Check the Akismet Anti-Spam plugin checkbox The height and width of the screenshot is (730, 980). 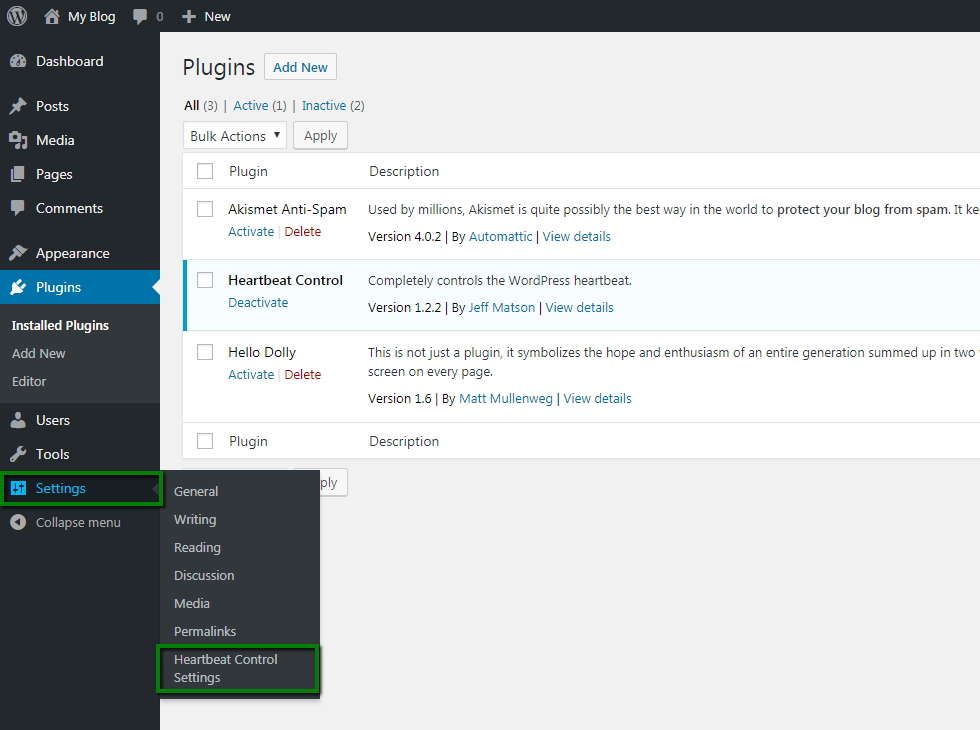(x=205, y=209)
